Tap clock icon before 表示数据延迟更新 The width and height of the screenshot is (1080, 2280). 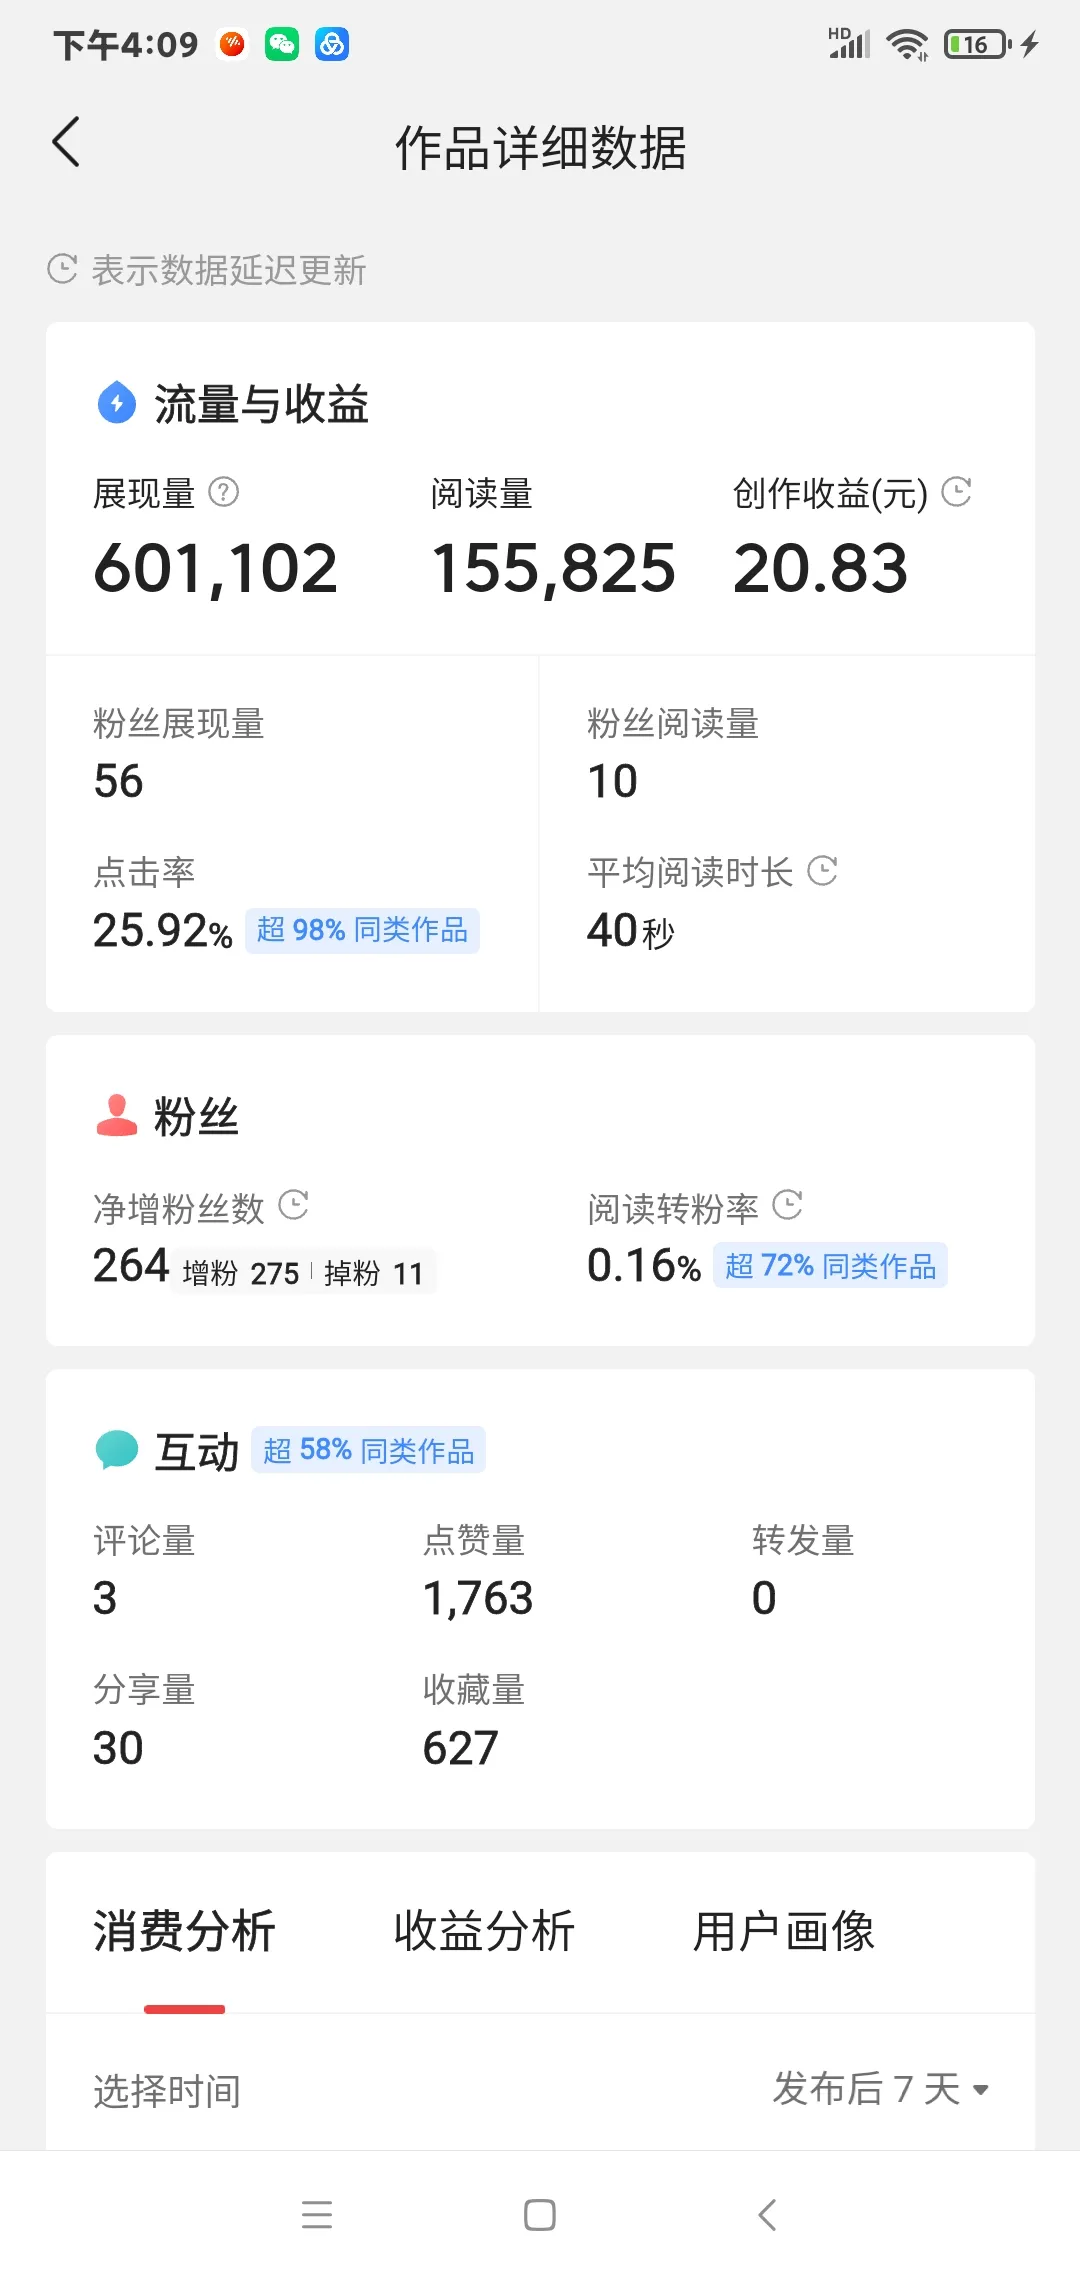[x=62, y=269]
